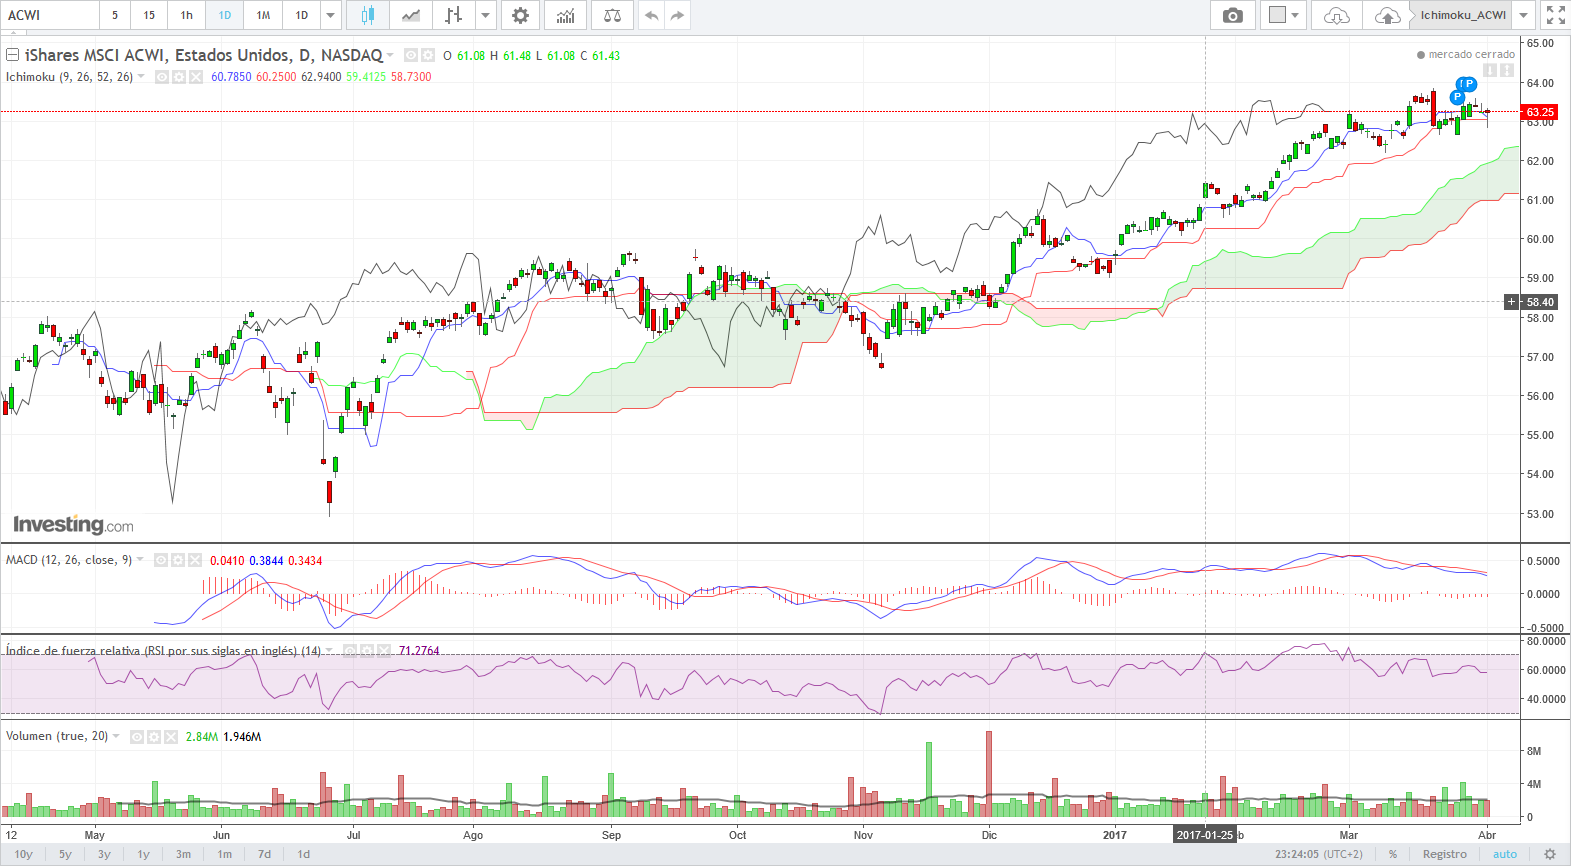Image resolution: width=1571 pixels, height=866 pixels.
Task: Toggle Ichimoku indicator visibility
Action: 162,77
